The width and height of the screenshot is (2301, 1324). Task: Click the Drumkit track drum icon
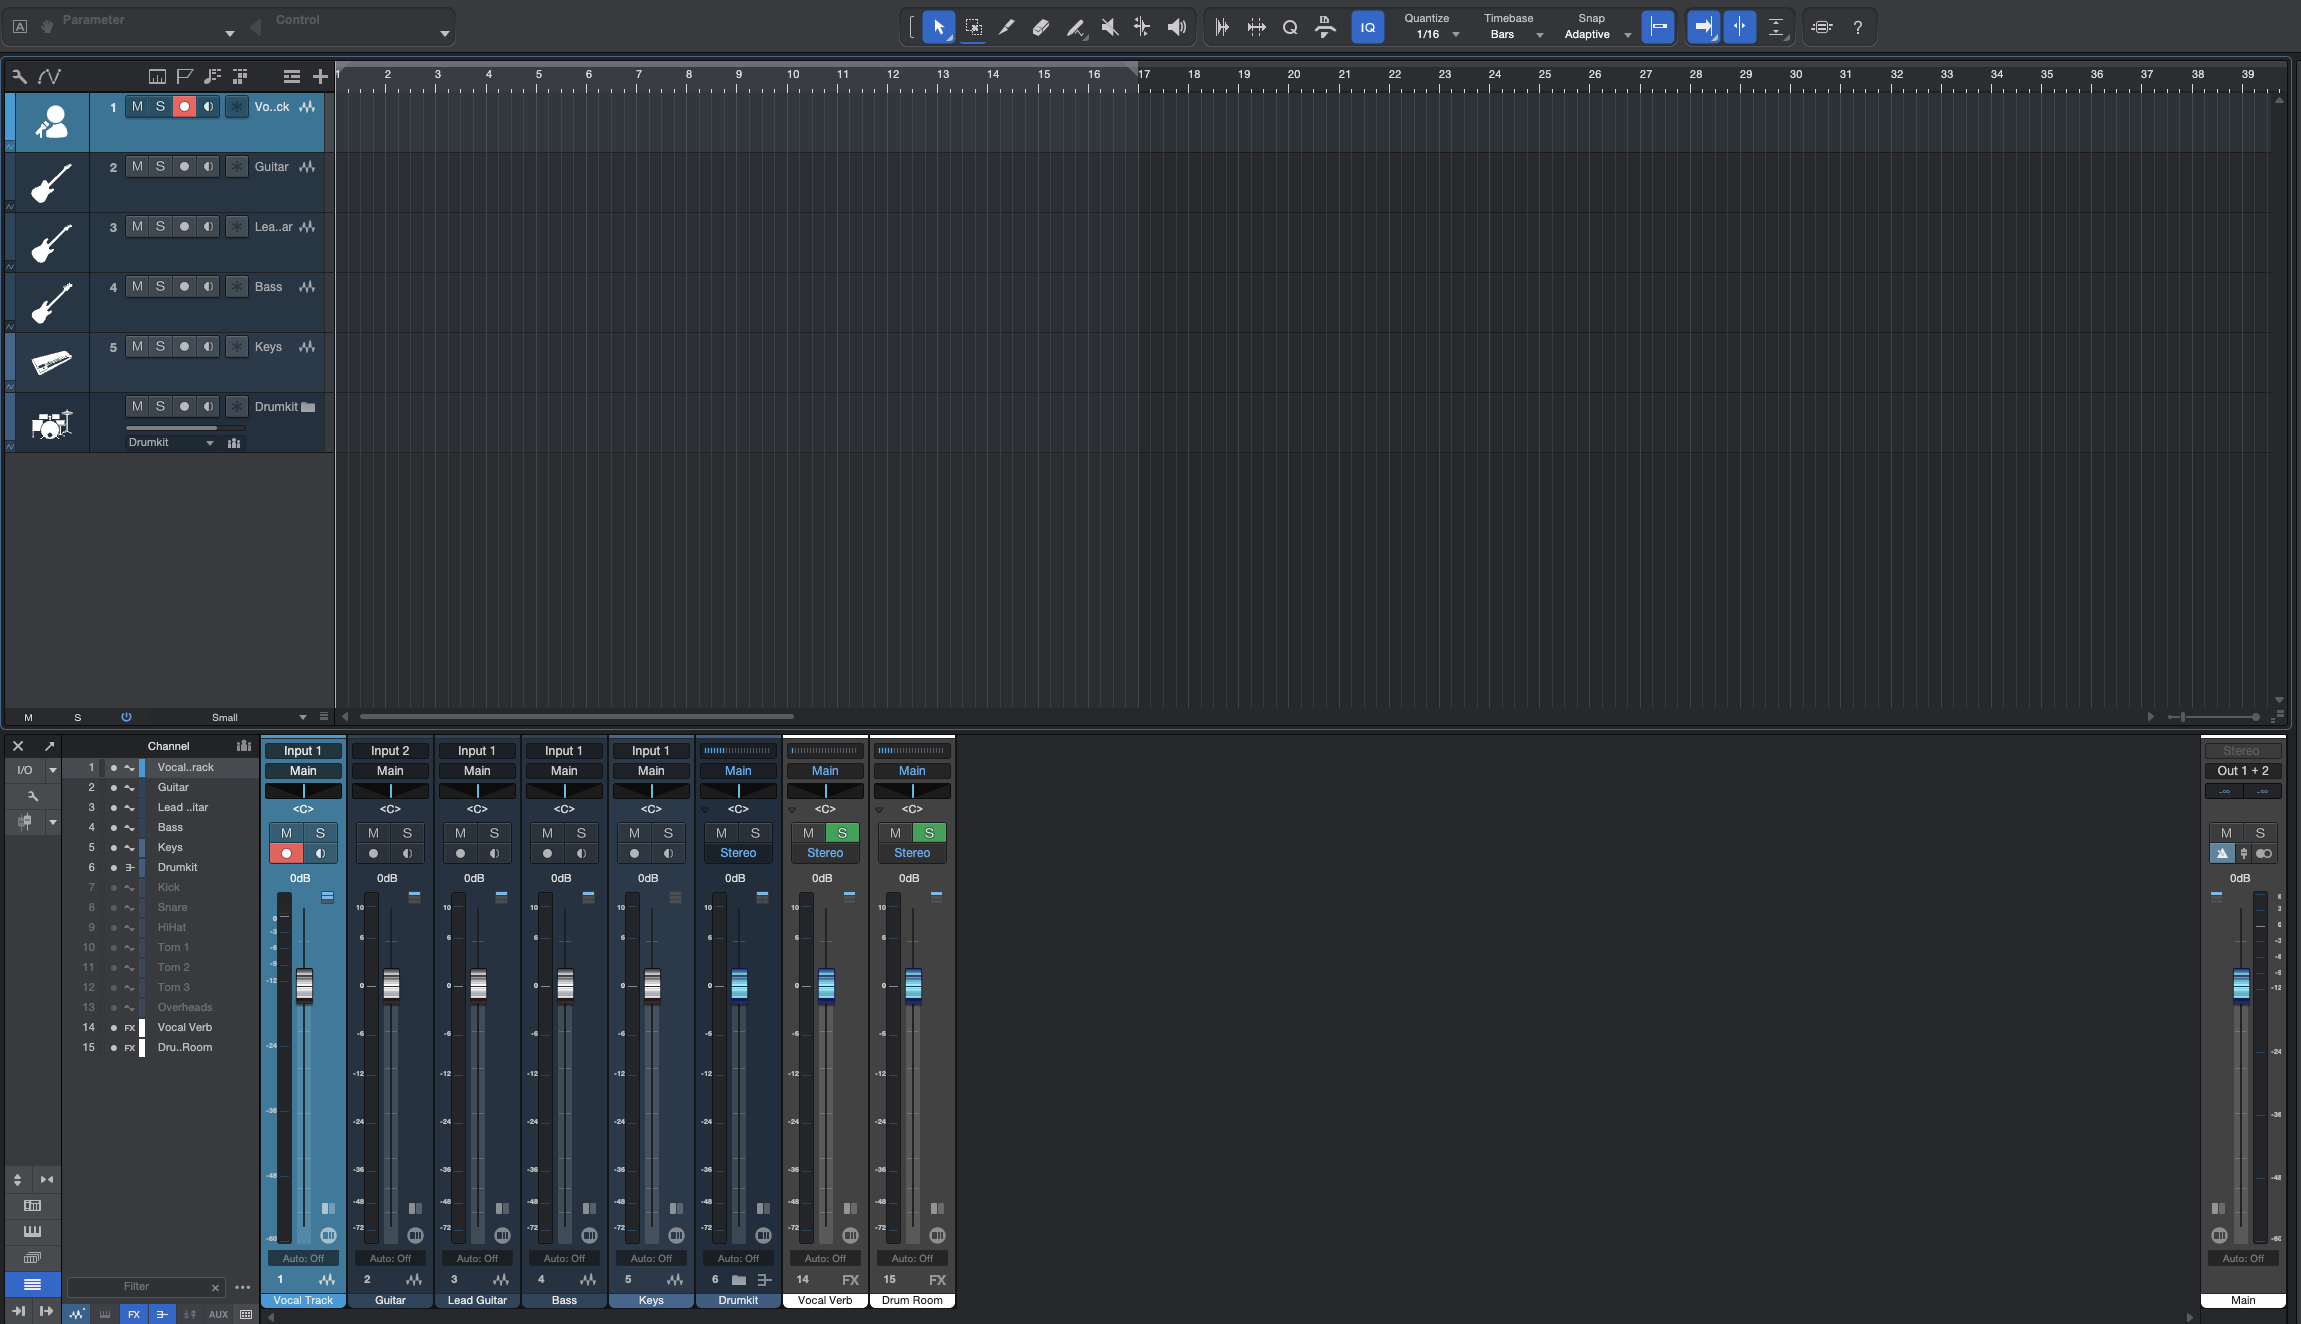click(x=51, y=424)
